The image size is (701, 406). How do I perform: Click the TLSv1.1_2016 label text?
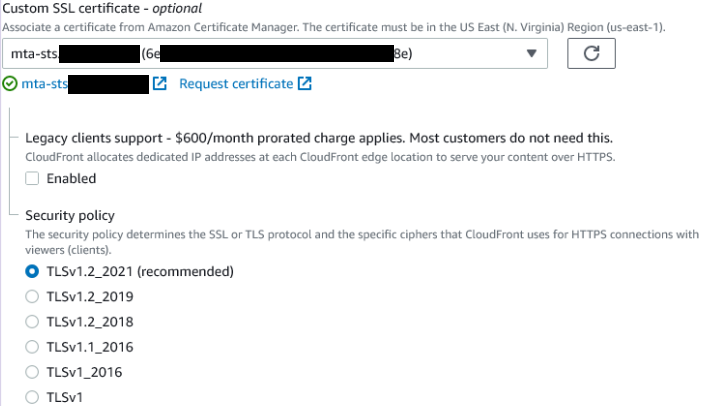coord(90,347)
